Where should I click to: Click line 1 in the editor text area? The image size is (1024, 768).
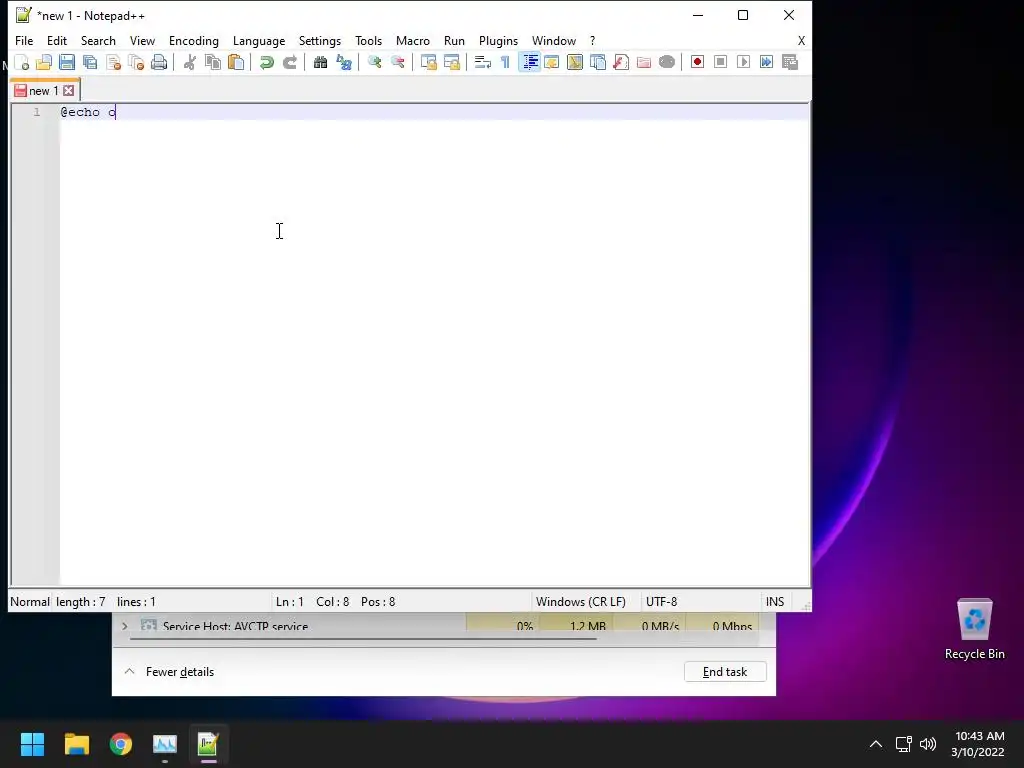434,112
